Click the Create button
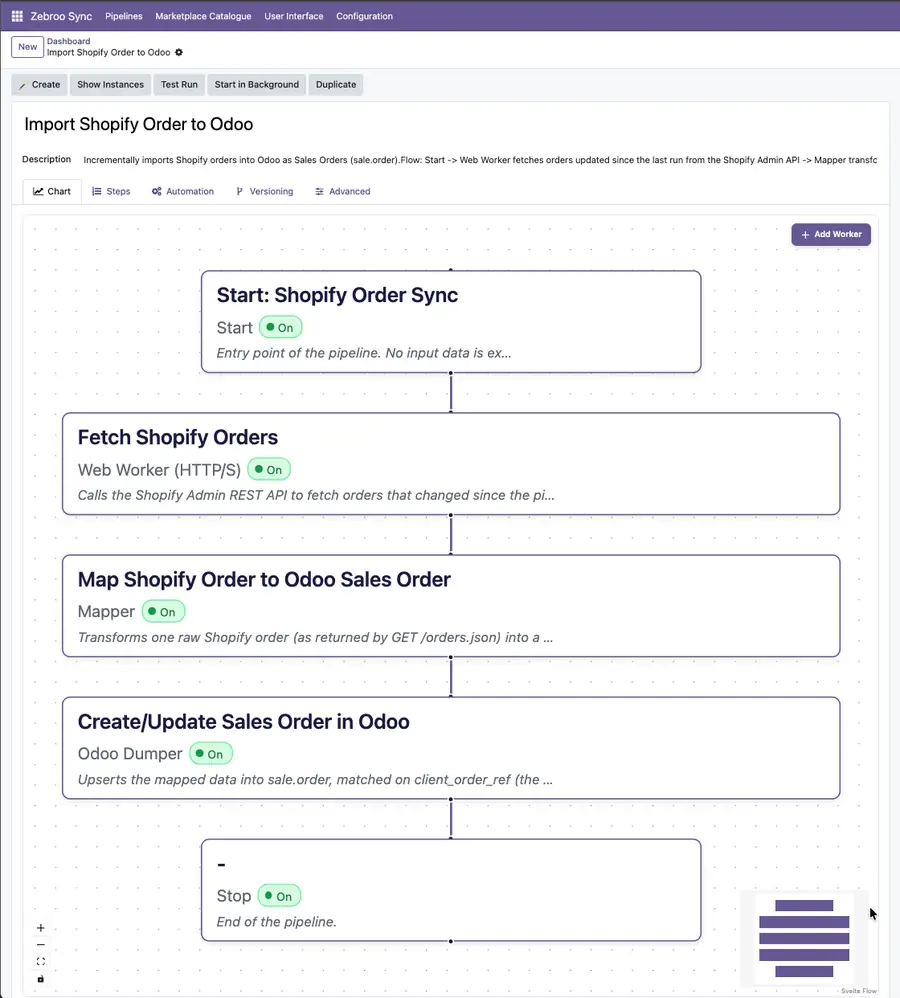 pos(39,85)
